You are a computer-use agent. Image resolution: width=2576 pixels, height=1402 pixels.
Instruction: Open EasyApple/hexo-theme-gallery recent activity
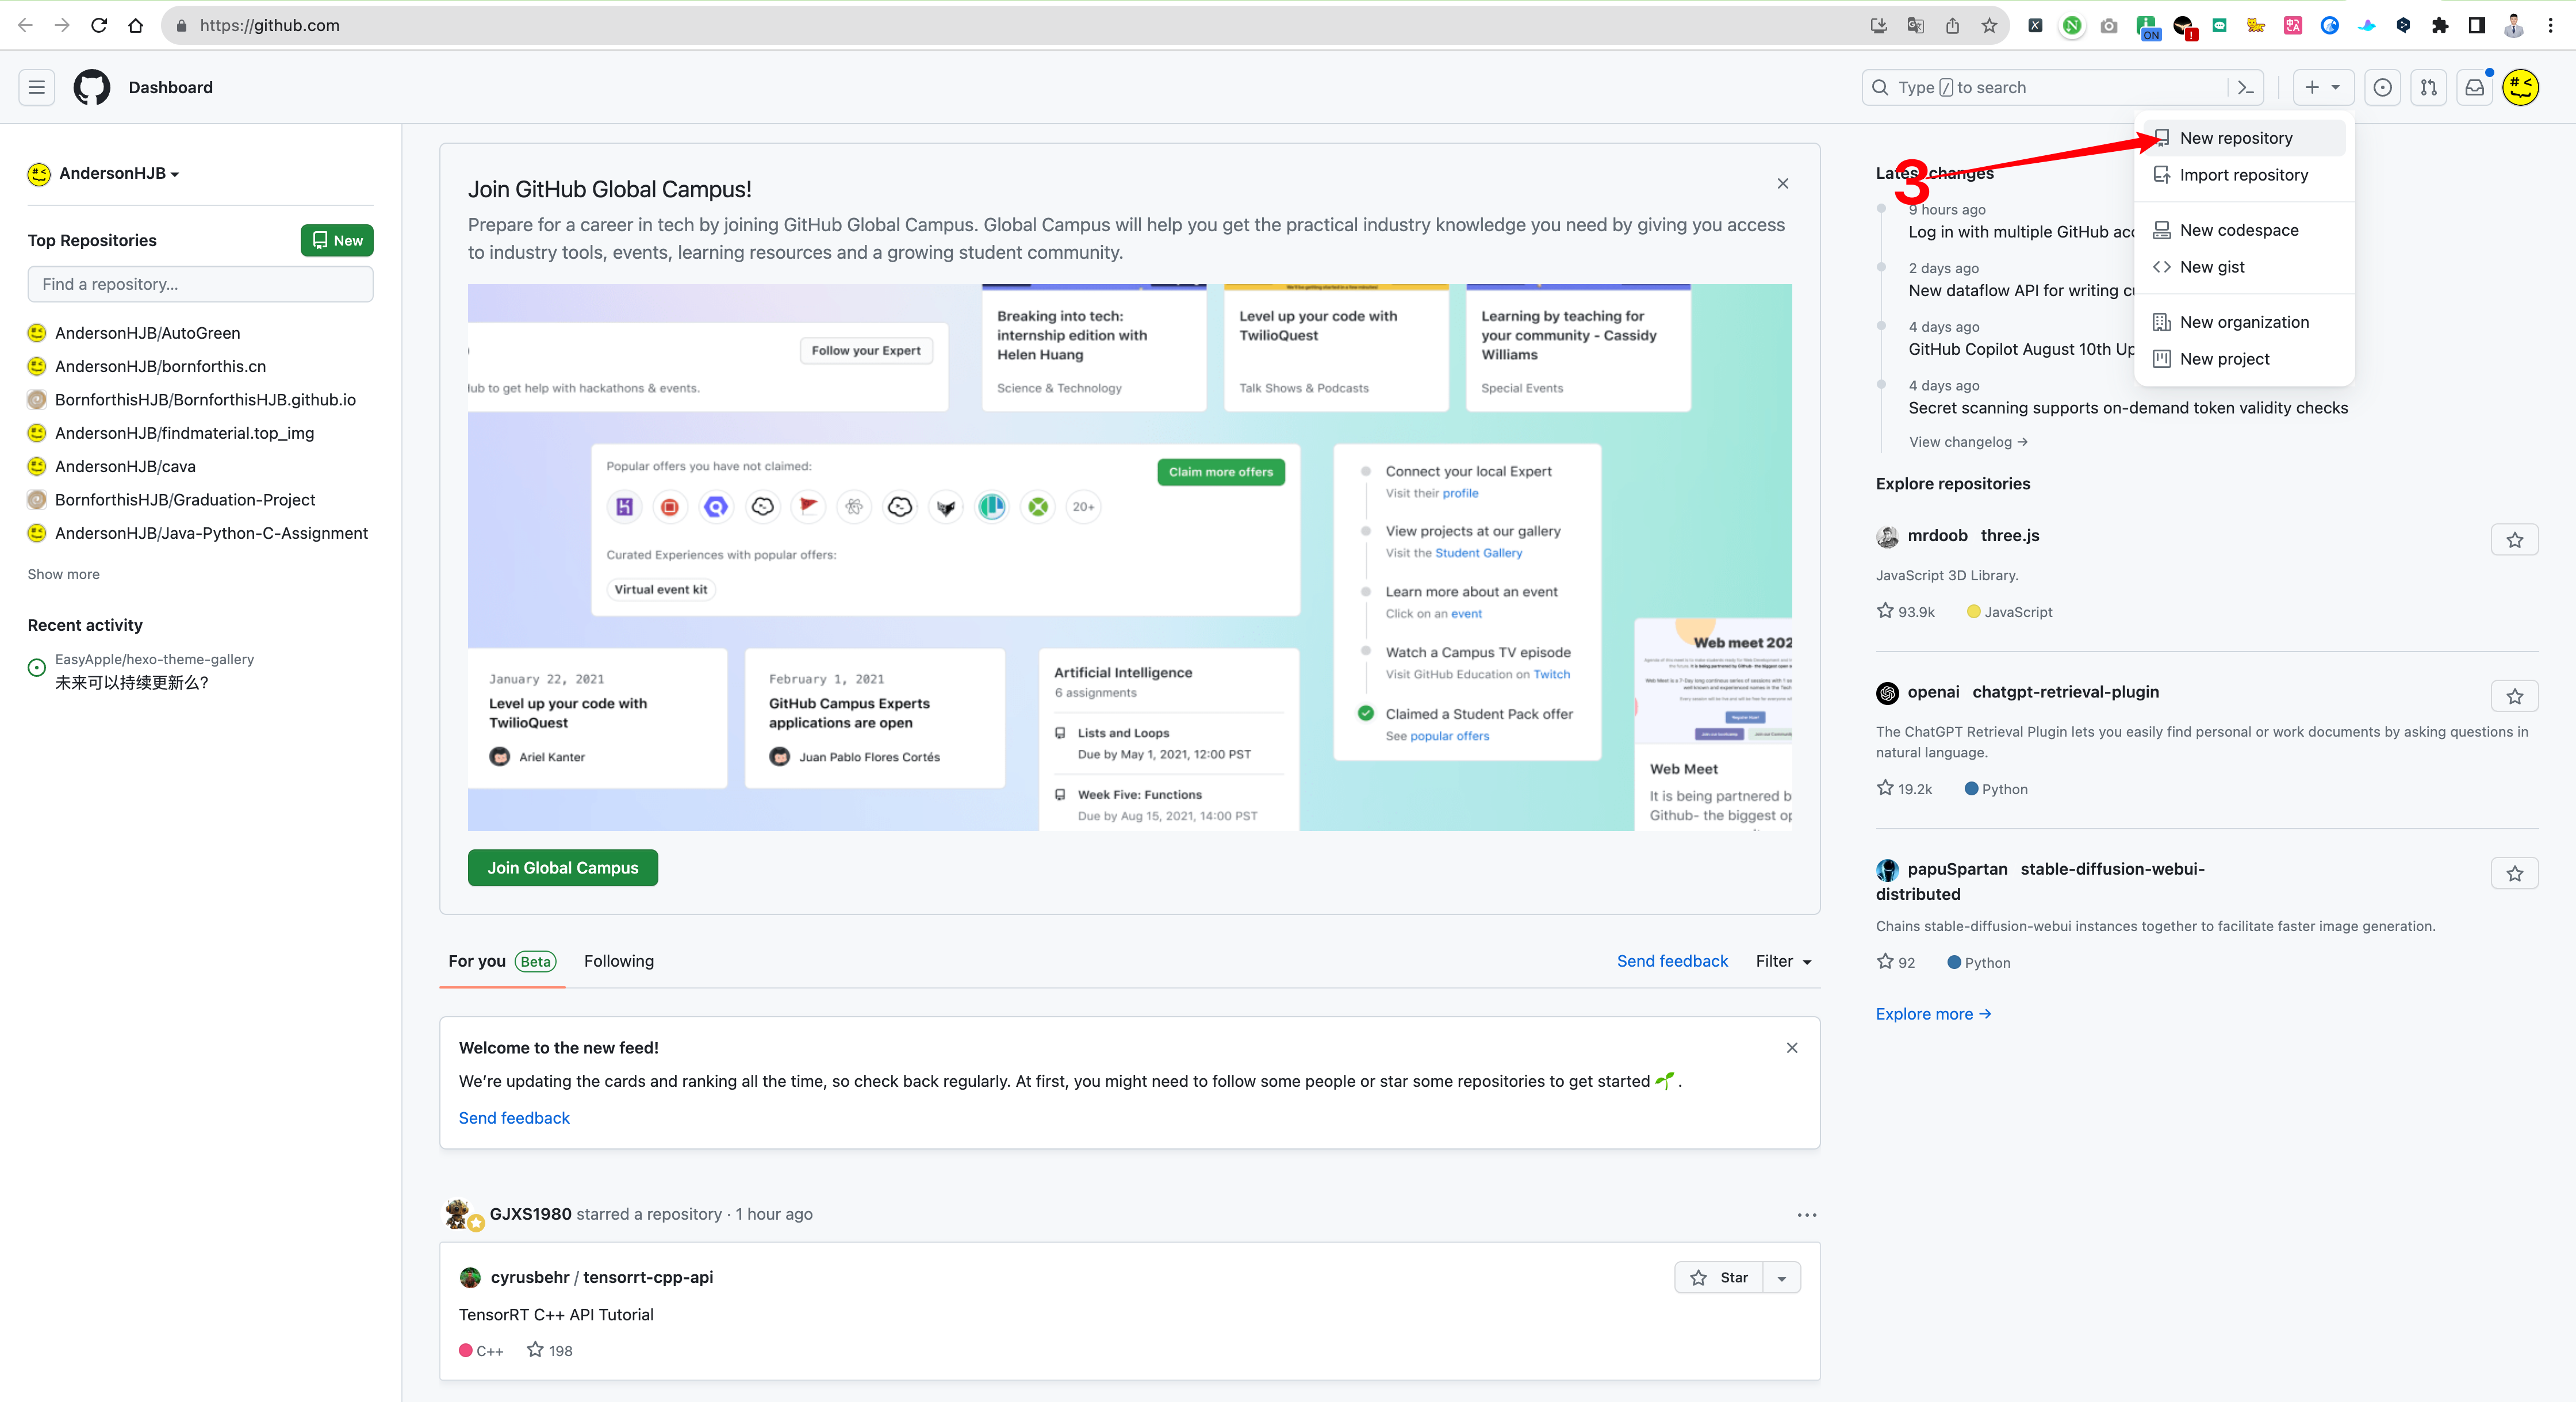[x=154, y=660]
